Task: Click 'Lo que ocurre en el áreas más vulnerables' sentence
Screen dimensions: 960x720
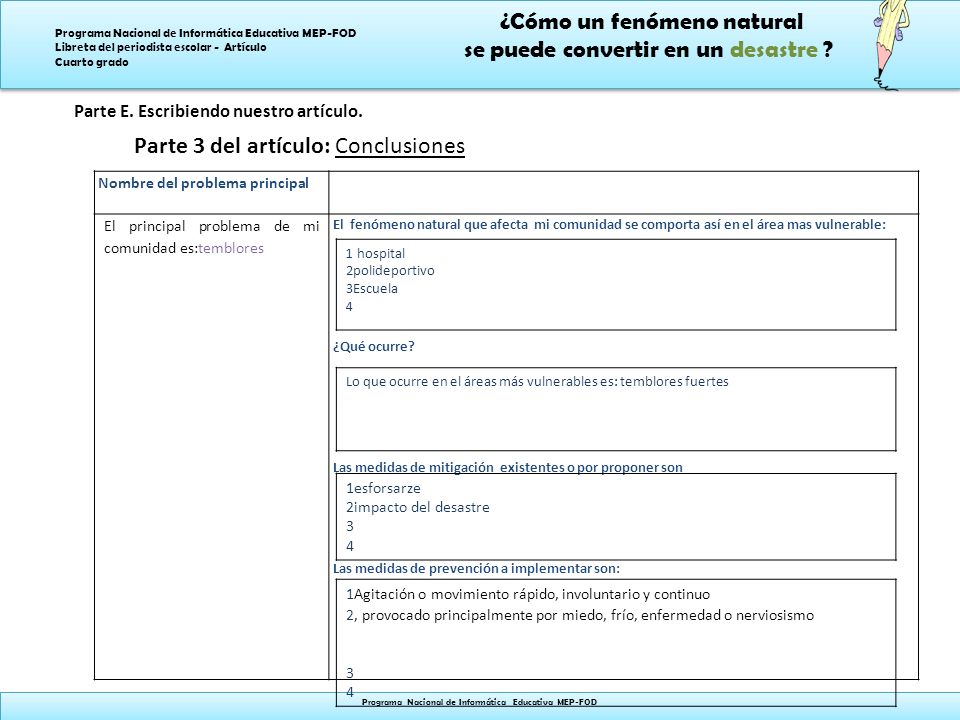Action: tap(537, 381)
